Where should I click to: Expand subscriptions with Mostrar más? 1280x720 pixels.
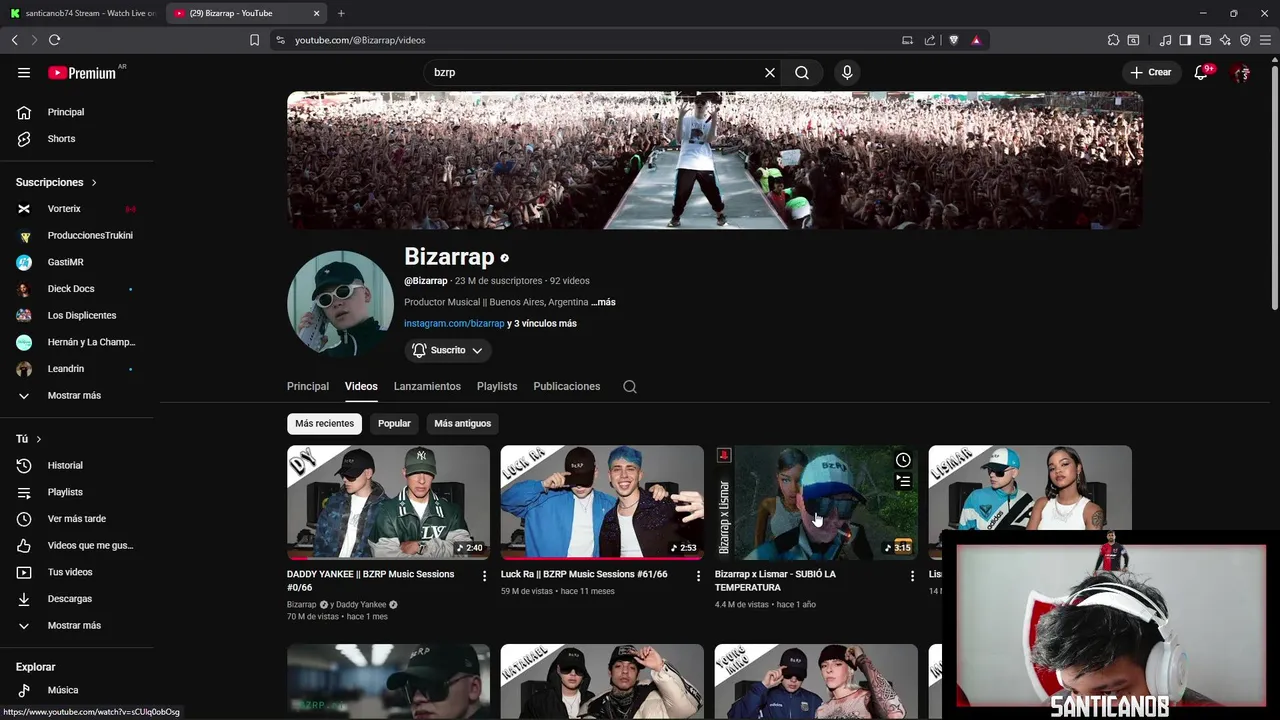(x=78, y=395)
